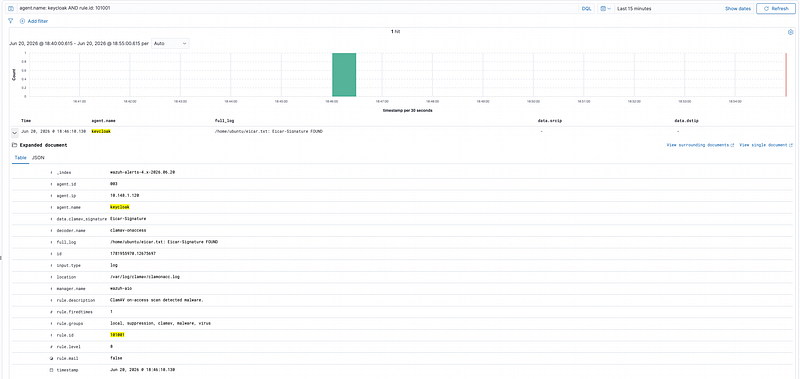The image size is (800, 379).
Task: Click the full_log field type icon
Action: point(51,242)
